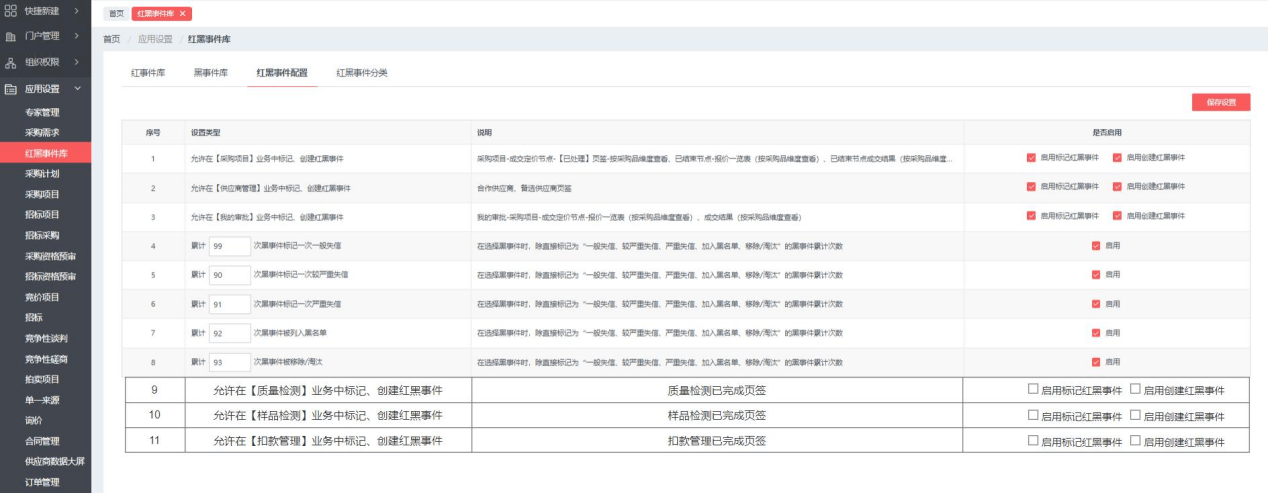Click the 组织权限 hierarchy icon
Viewport: 1268px width, 493px height.
click(11, 63)
